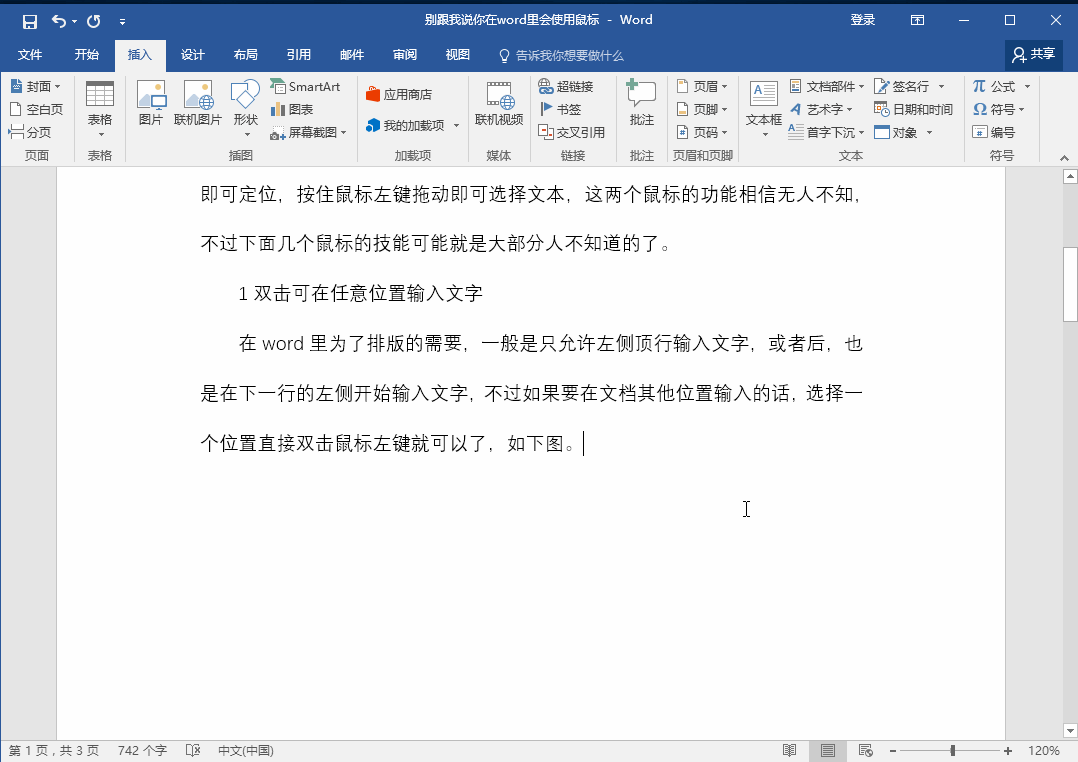Switch to the 审阅 Review tab

coord(404,55)
